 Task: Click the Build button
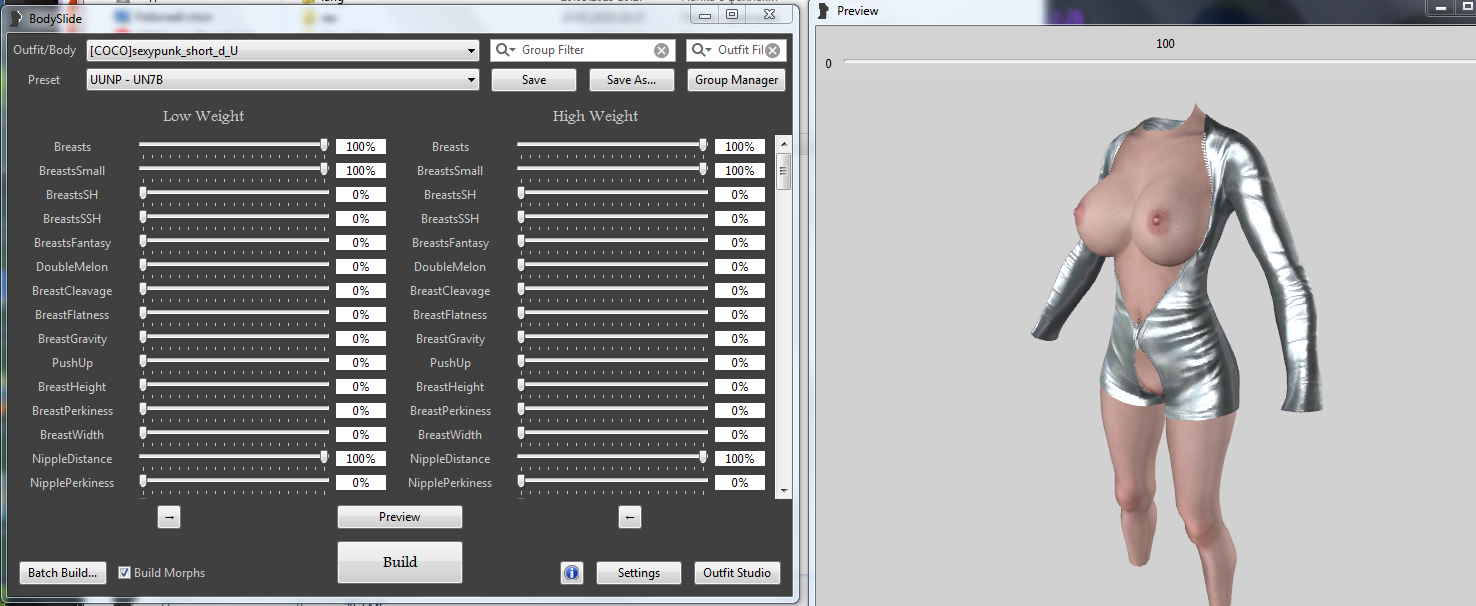click(400, 562)
